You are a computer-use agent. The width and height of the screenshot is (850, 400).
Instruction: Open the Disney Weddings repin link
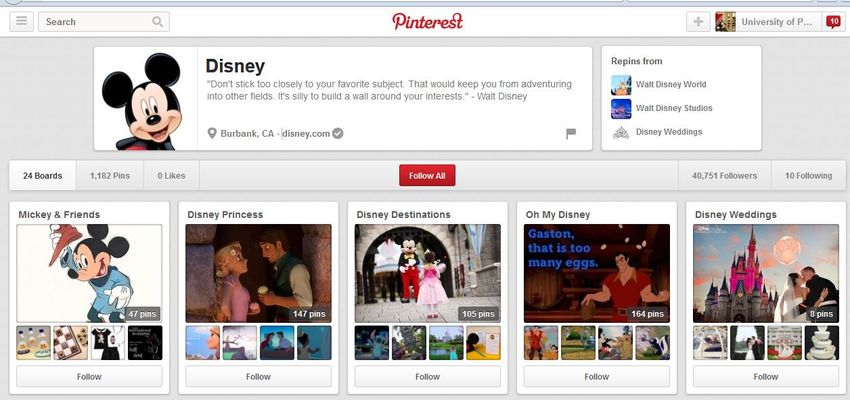coord(669,132)
